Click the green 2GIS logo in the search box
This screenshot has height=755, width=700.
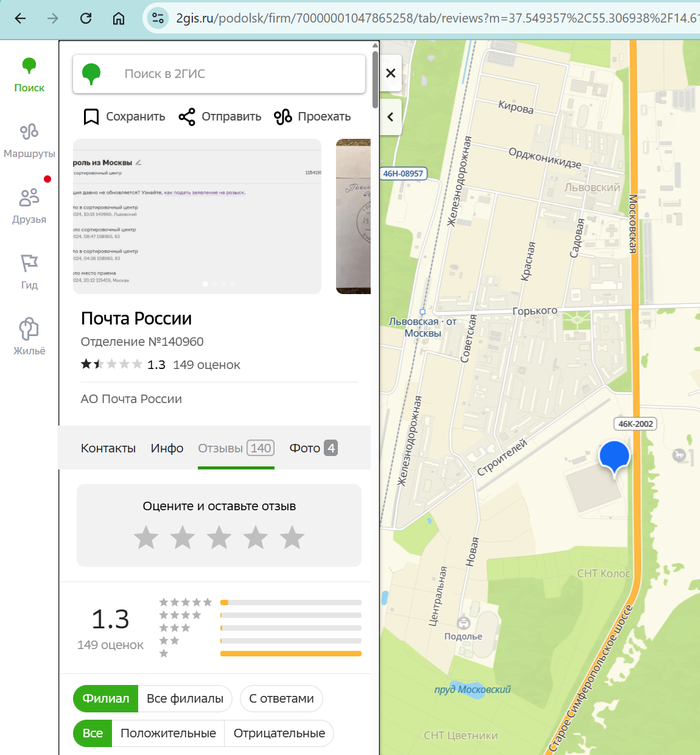[x=91, y=74]
